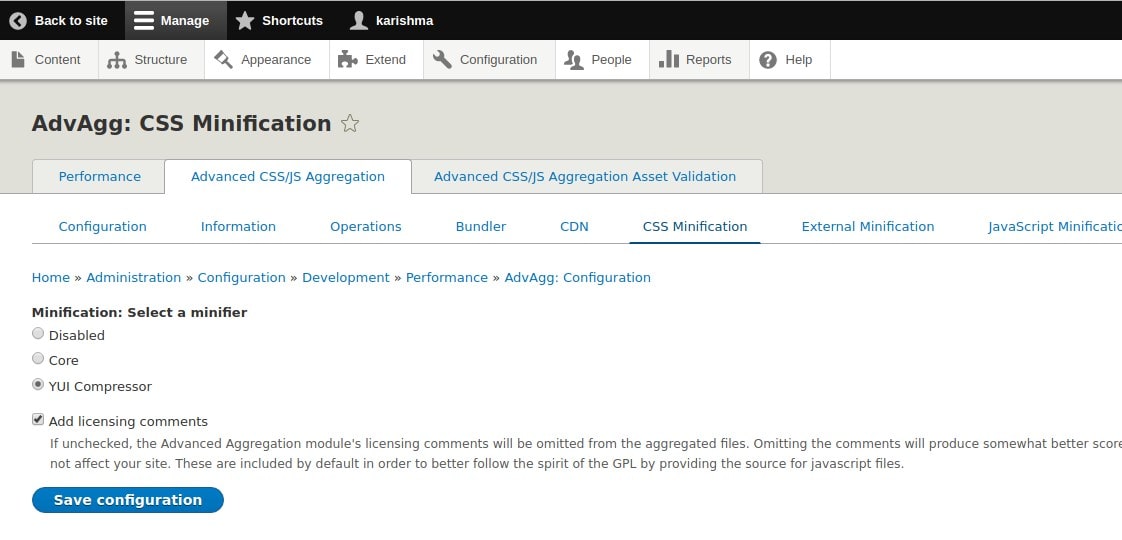Click the People users icon
Viewport: 1122px width, 540px height.
(574, 60)
